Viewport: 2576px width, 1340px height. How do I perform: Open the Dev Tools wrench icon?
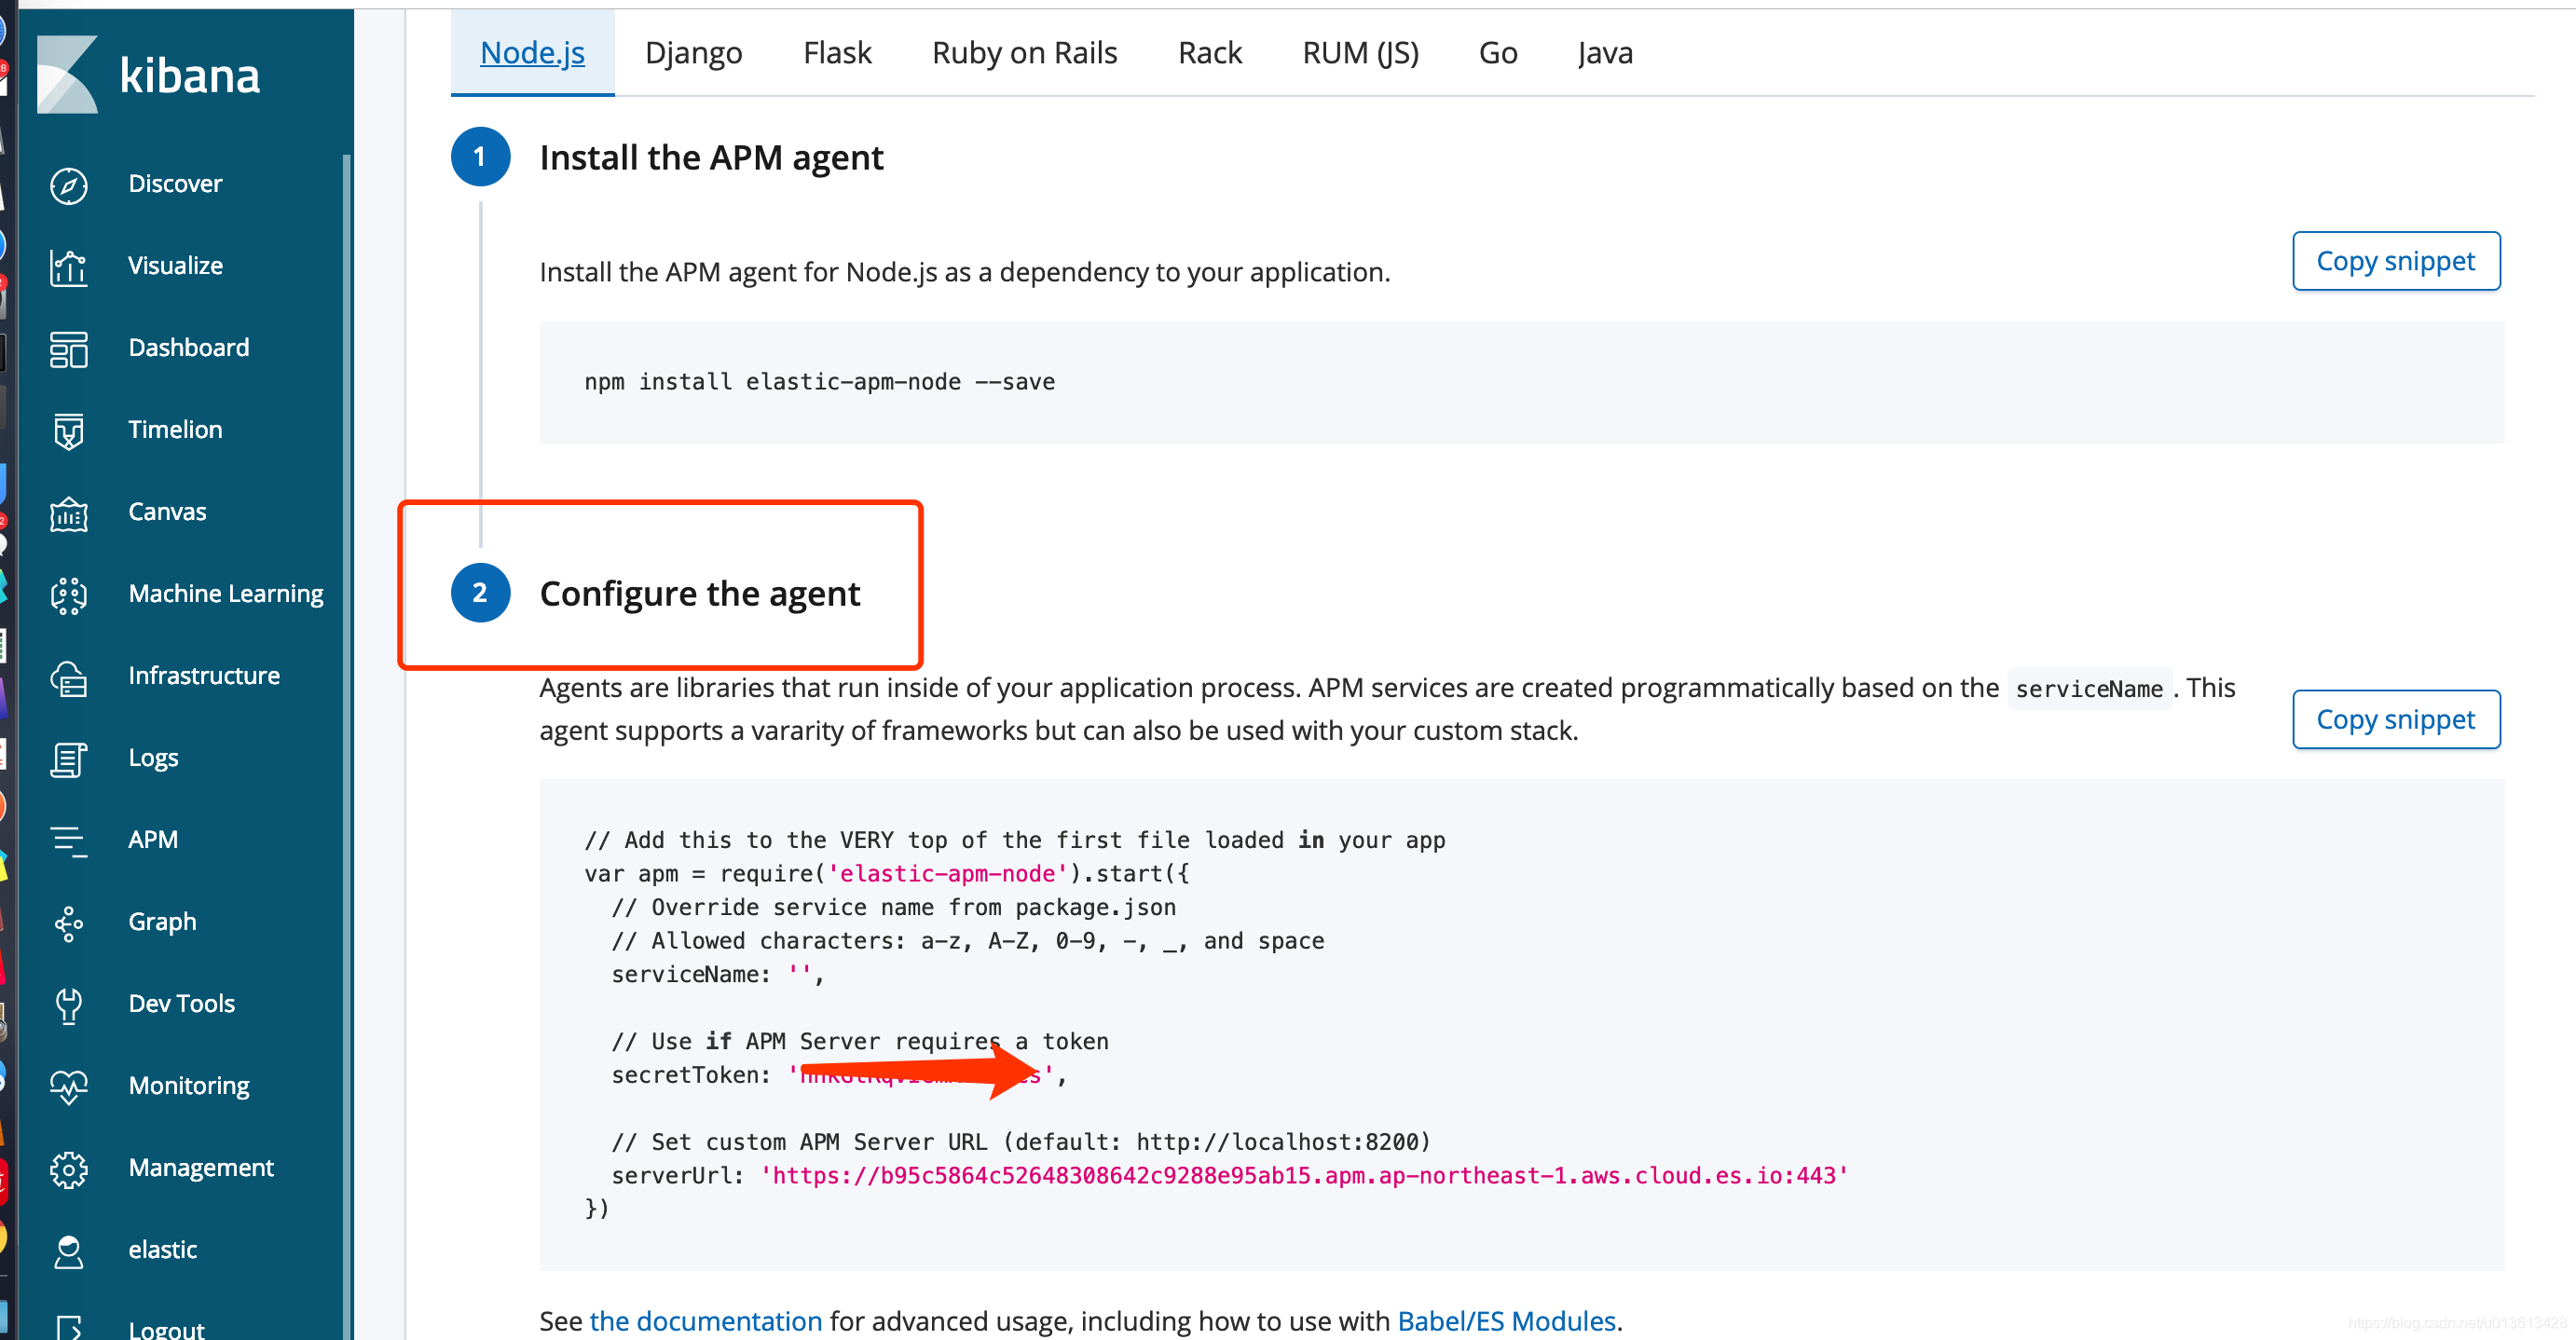click(69, 1005)
